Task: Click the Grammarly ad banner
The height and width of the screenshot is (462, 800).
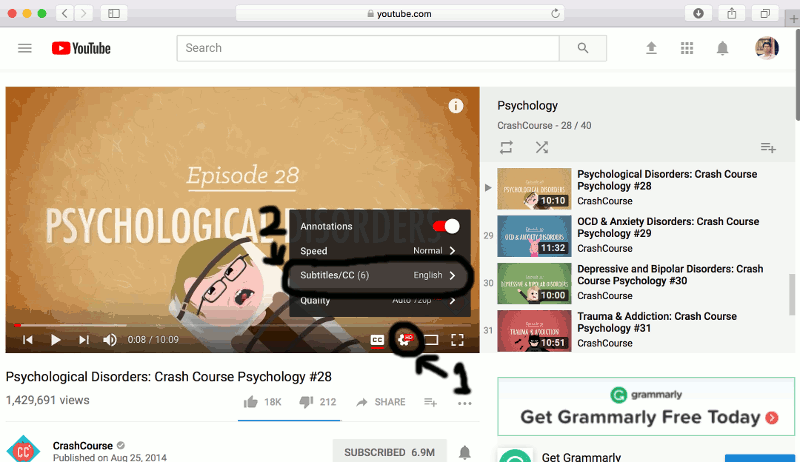Action: pos(646,406)
